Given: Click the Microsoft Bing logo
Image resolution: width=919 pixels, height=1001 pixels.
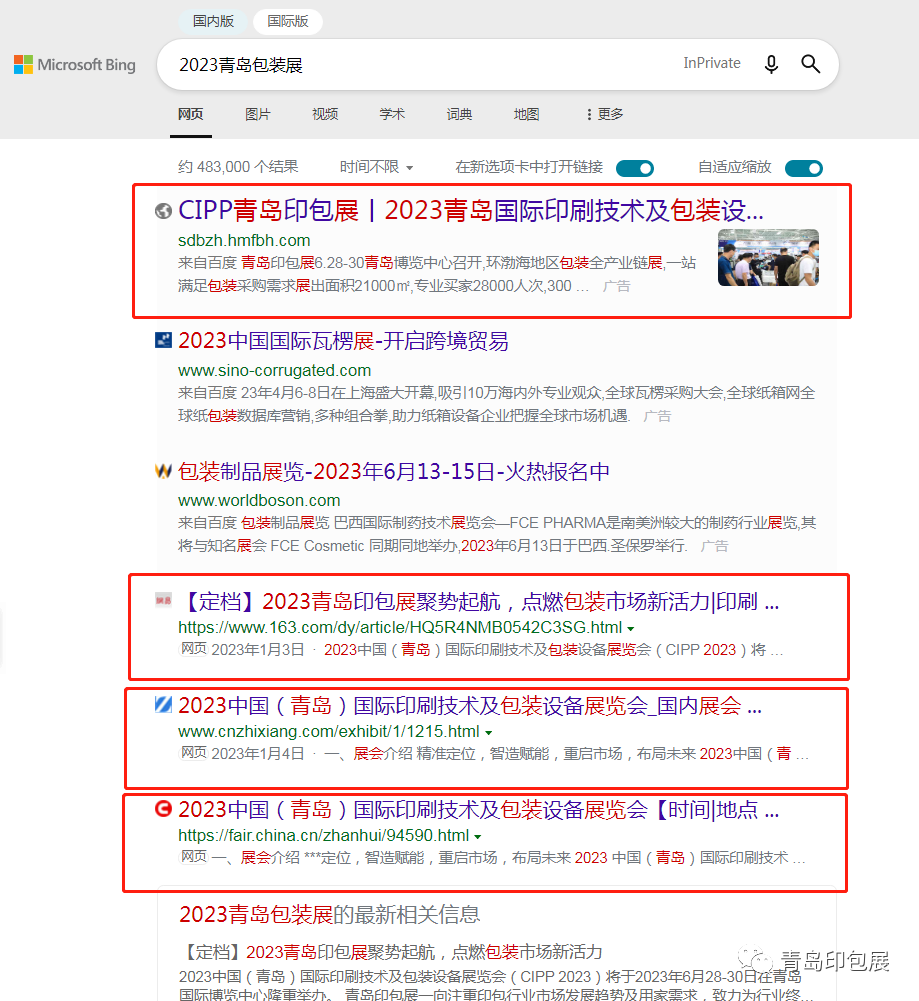Looking at the screenshot, I should point(75,64).
